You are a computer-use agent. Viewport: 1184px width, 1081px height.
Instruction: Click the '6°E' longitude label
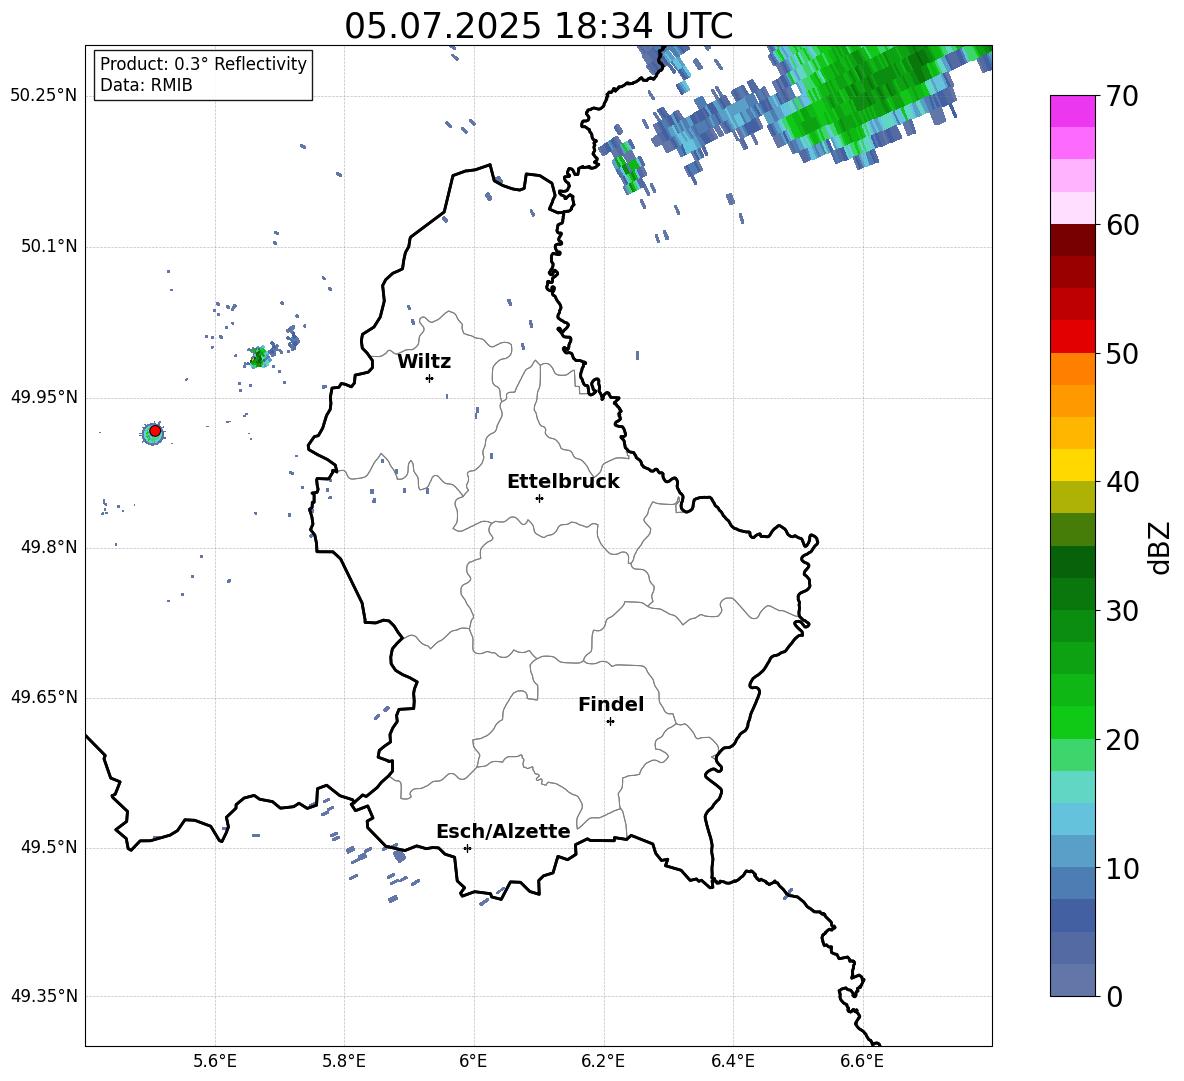(473, 1061)
